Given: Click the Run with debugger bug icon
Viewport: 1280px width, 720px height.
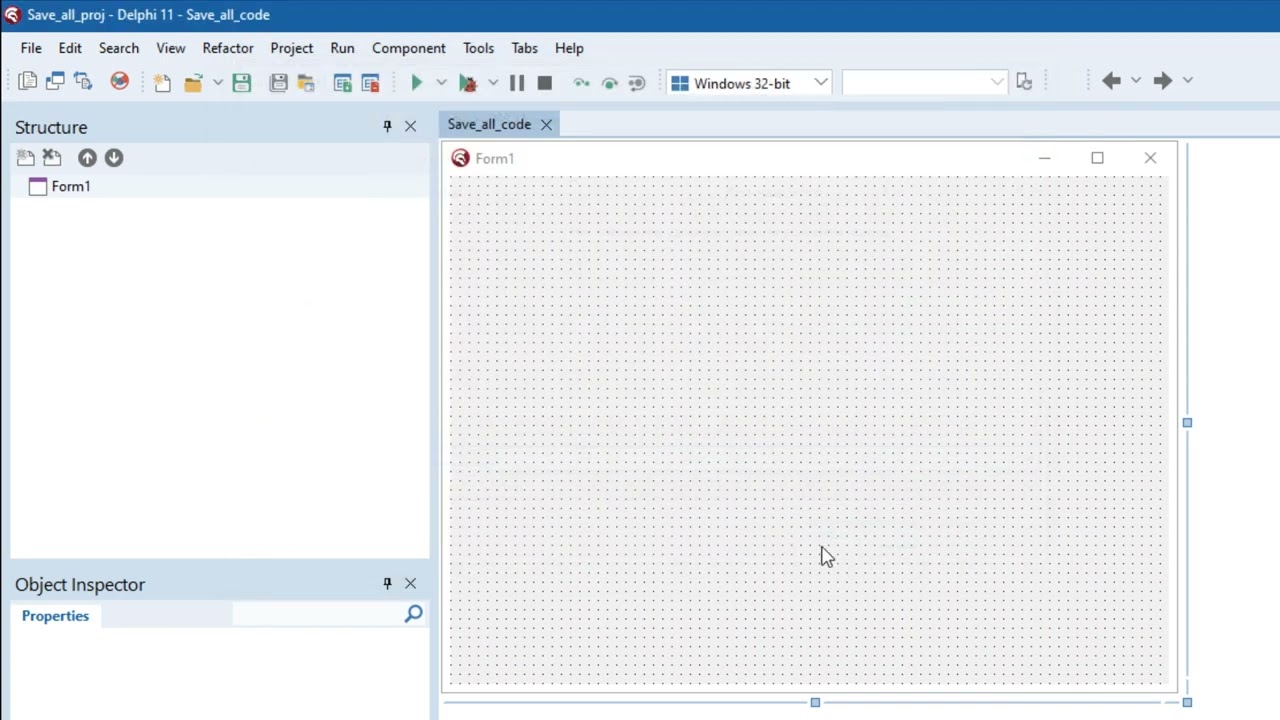Looking at the screenshot, I should click(468, 83).
